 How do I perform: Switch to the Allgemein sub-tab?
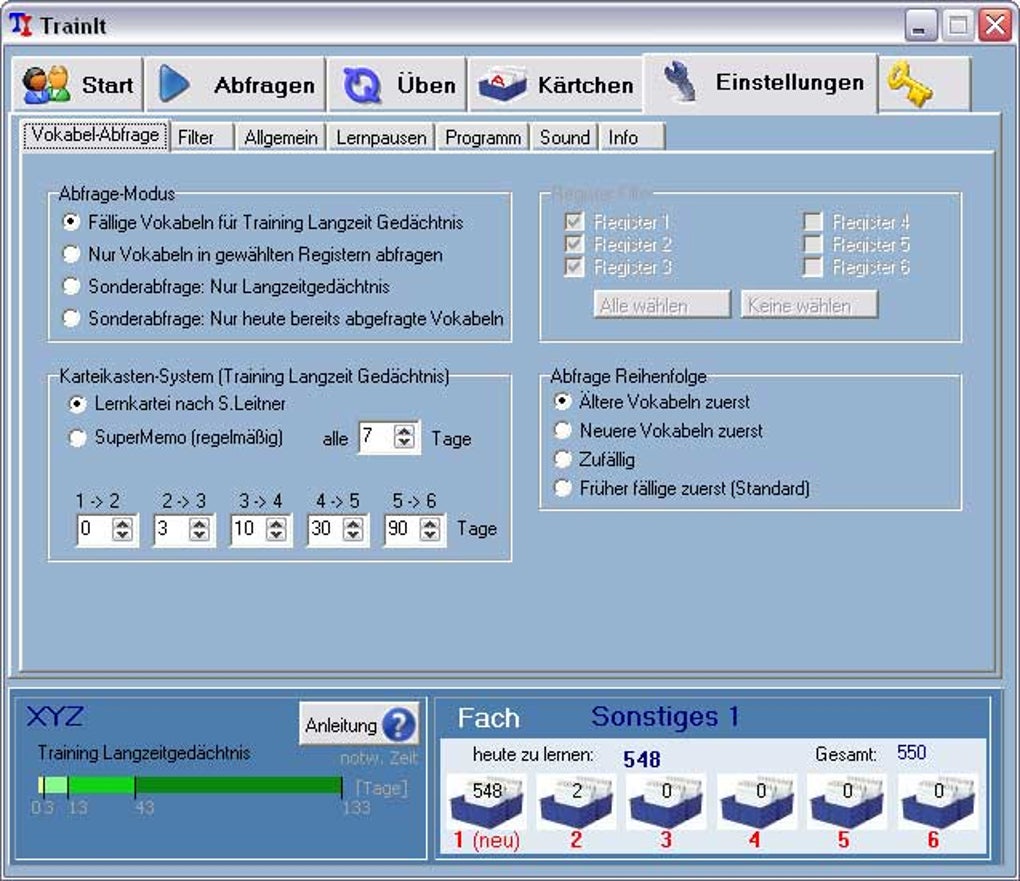(x=281, y=137)
